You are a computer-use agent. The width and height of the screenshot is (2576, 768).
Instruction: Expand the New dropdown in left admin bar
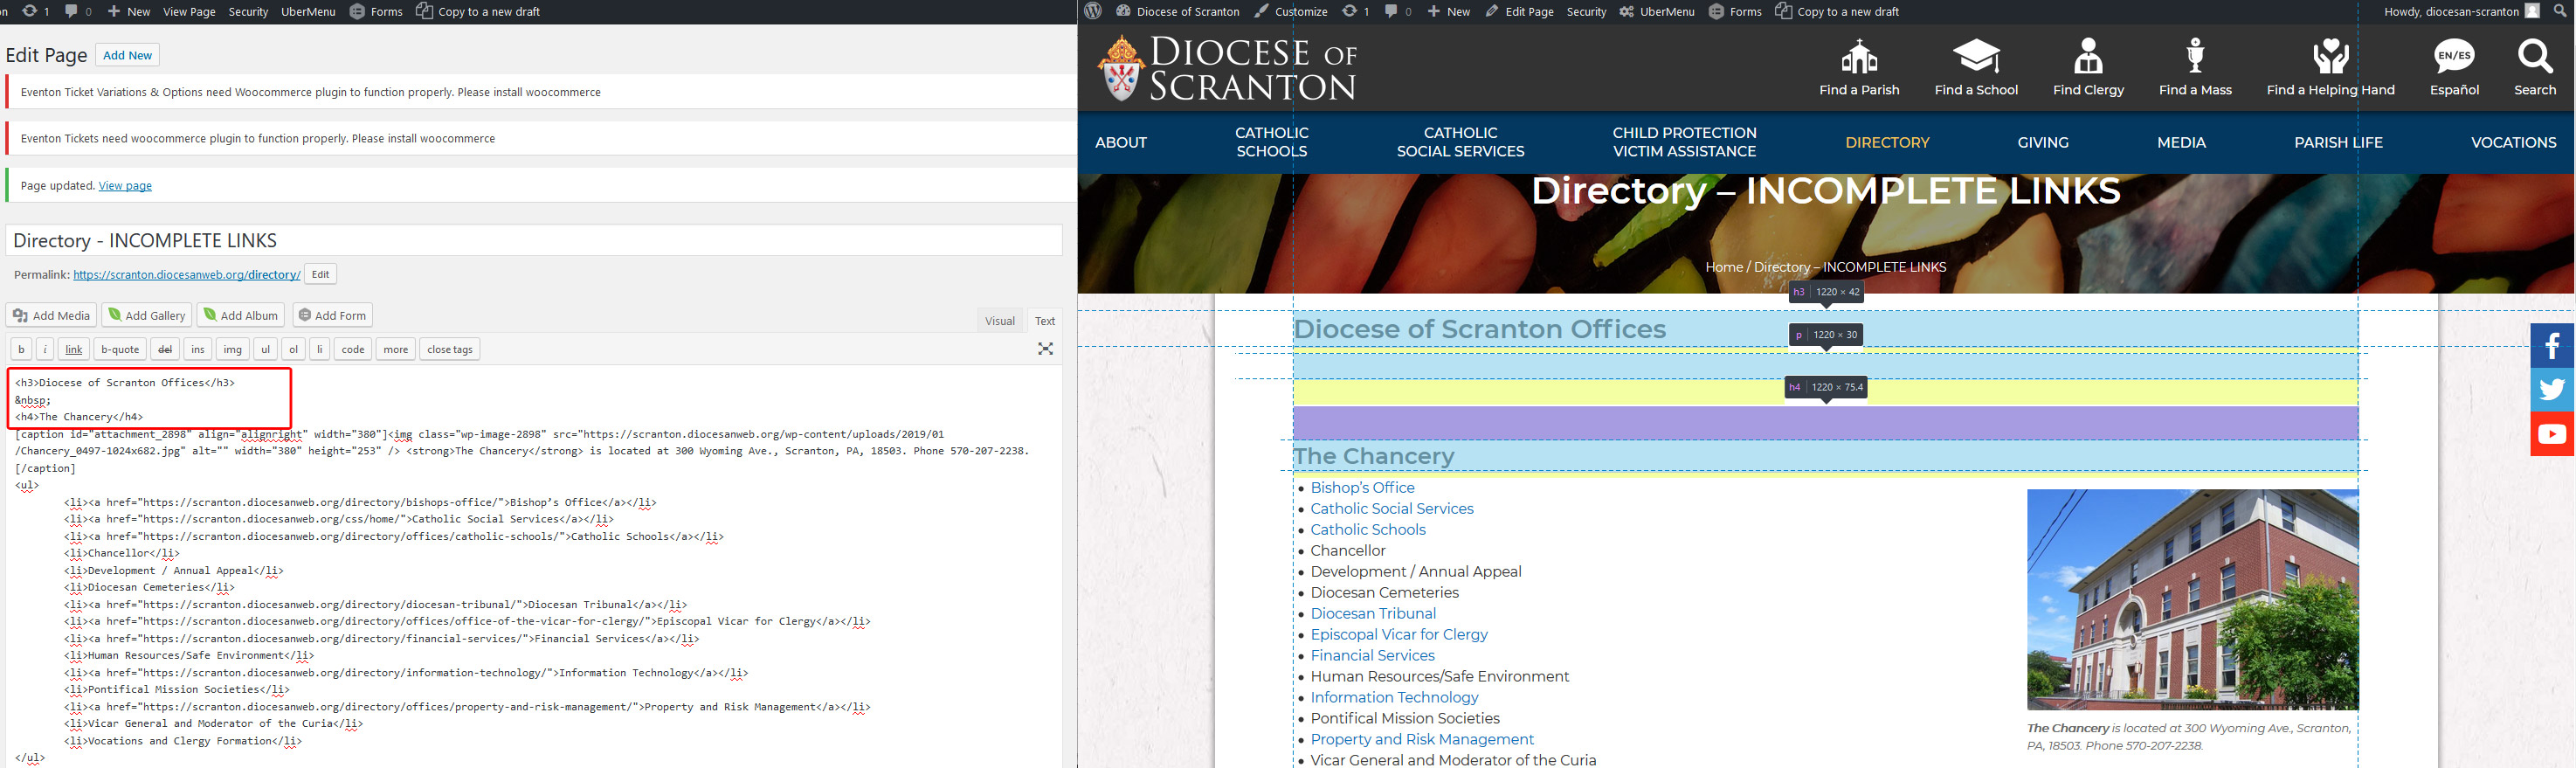tap(129, 12)
